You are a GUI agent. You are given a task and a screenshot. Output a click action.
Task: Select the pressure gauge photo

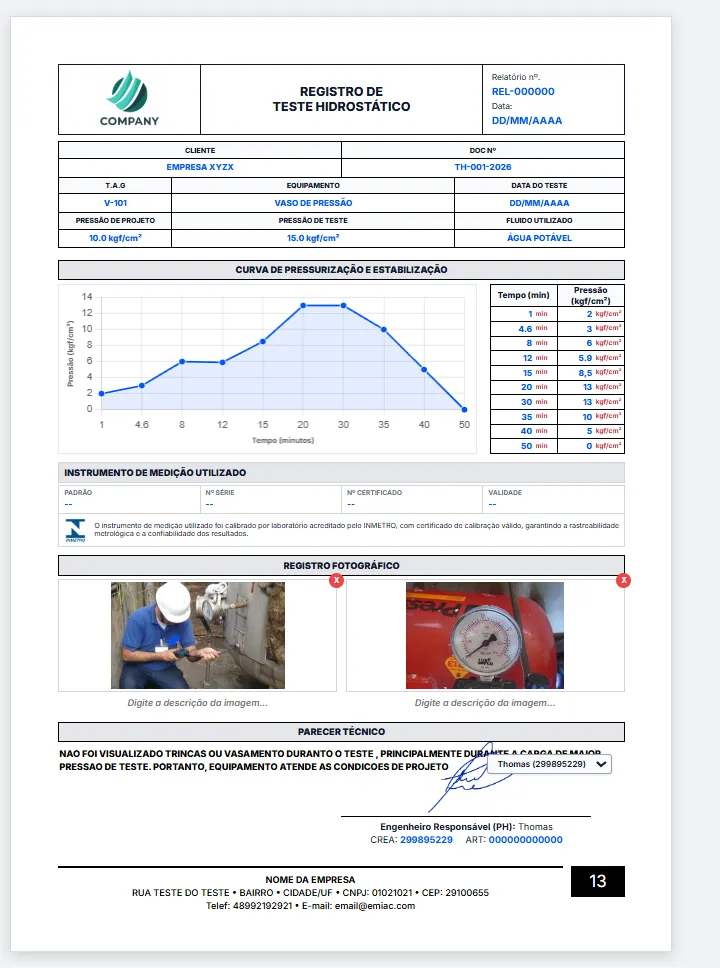pyautogui.click(x=485, y=635)
